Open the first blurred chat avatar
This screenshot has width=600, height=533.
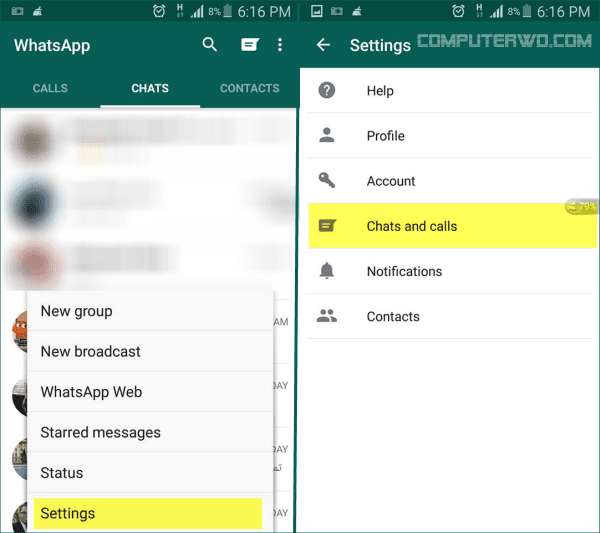pos(33,142)
